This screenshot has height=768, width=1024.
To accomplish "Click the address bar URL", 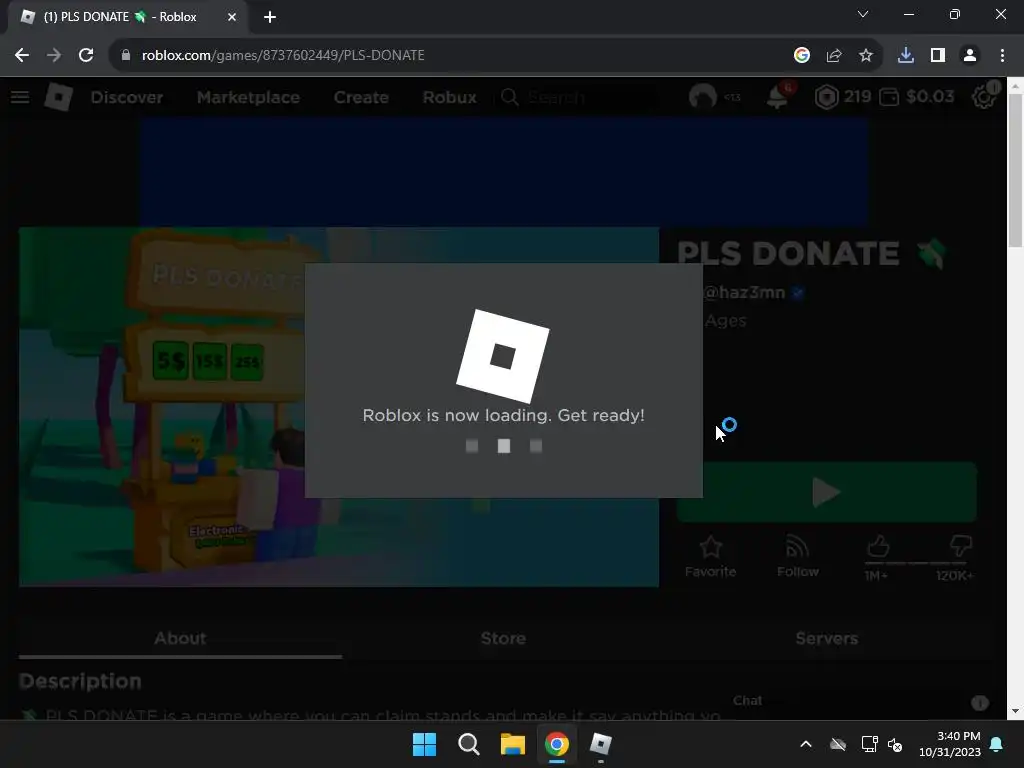I will 283,56.
